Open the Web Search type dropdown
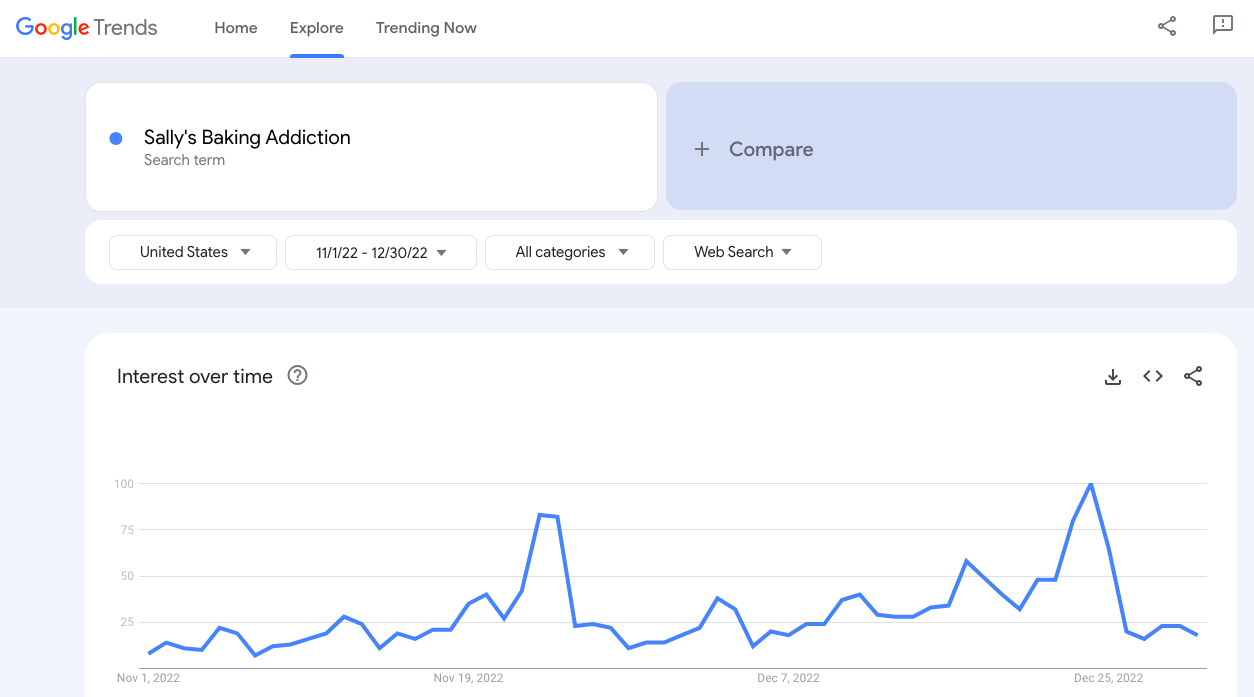The image size is (1254, 697). (x=742, y=253)
